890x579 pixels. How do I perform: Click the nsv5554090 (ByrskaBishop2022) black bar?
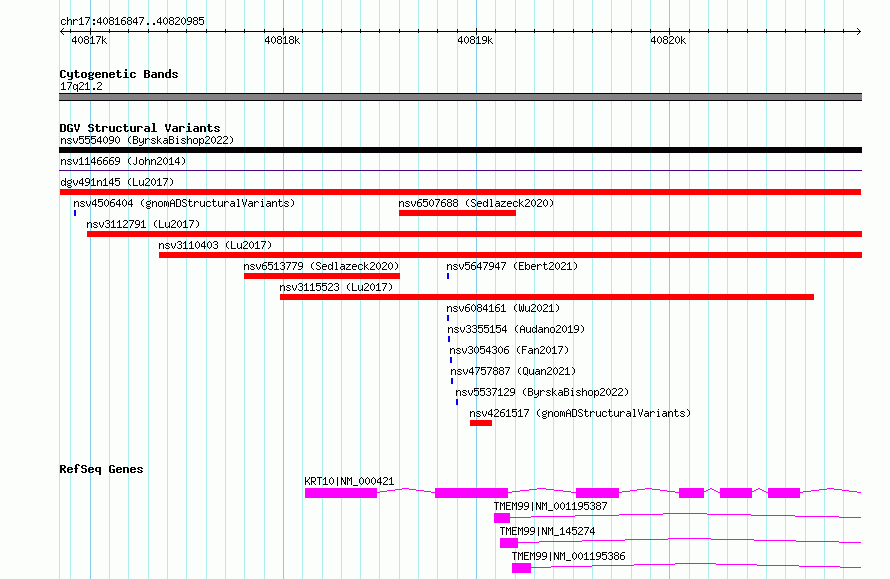coord(460,150)
